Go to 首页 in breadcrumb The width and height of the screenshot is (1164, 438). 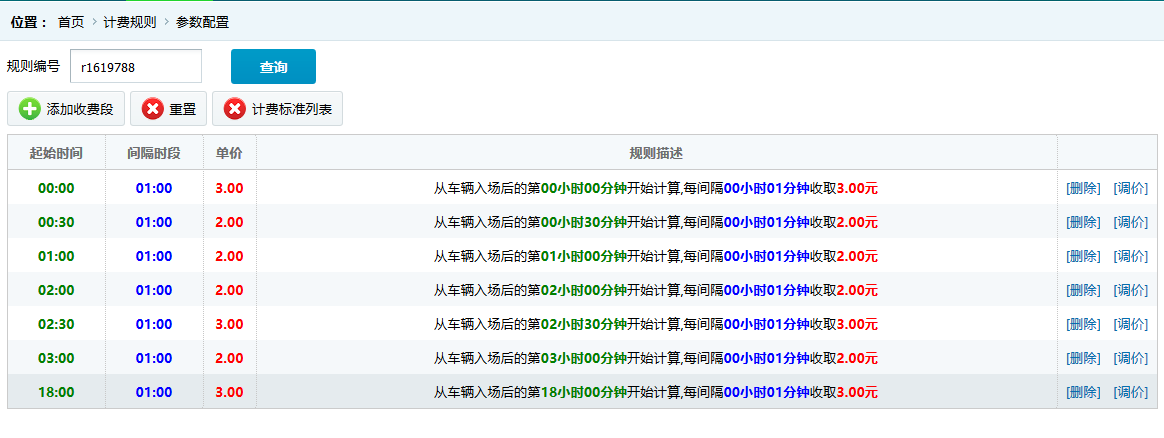(x=71, y=21)
